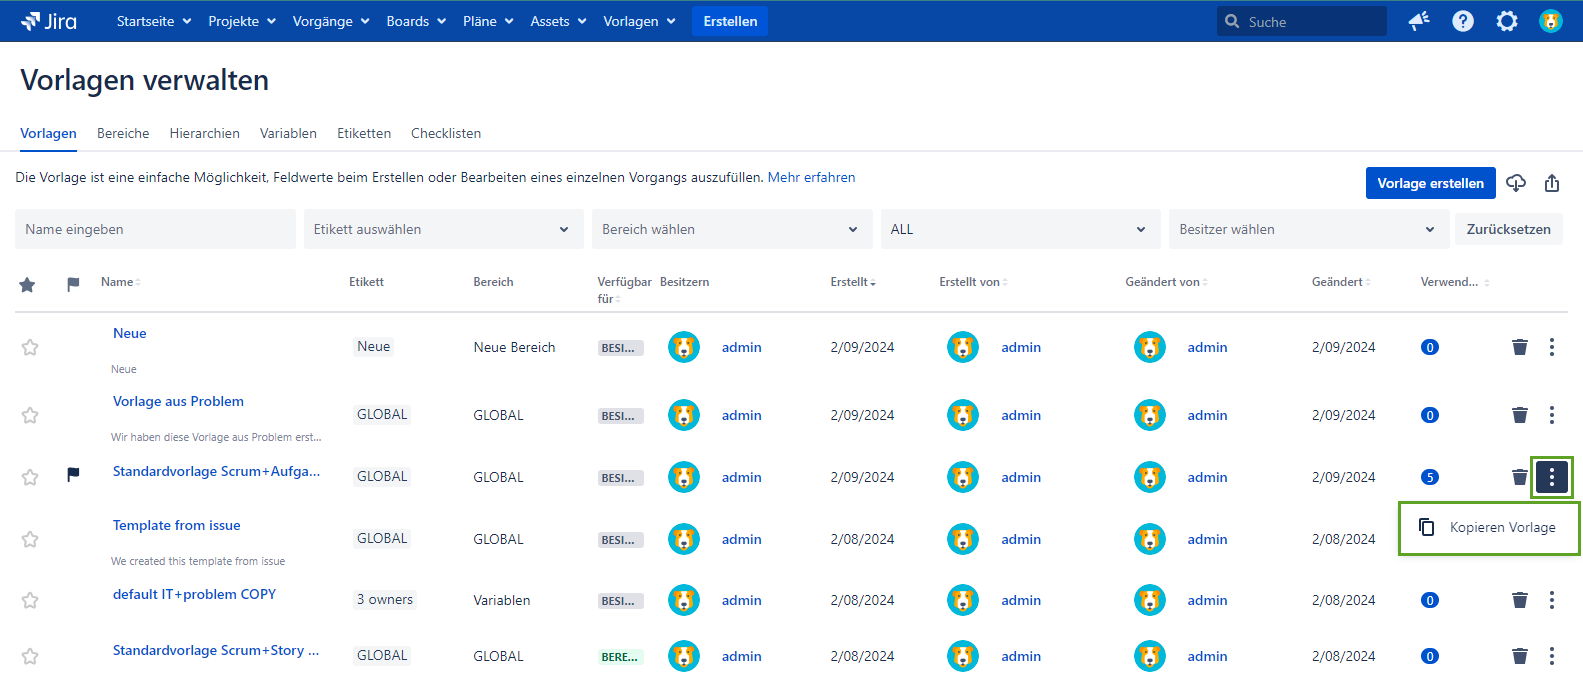Viewport: 1583px width, 680px height.
Task: Open the Bereich wählen dropdown
Action: coord(731,229)
